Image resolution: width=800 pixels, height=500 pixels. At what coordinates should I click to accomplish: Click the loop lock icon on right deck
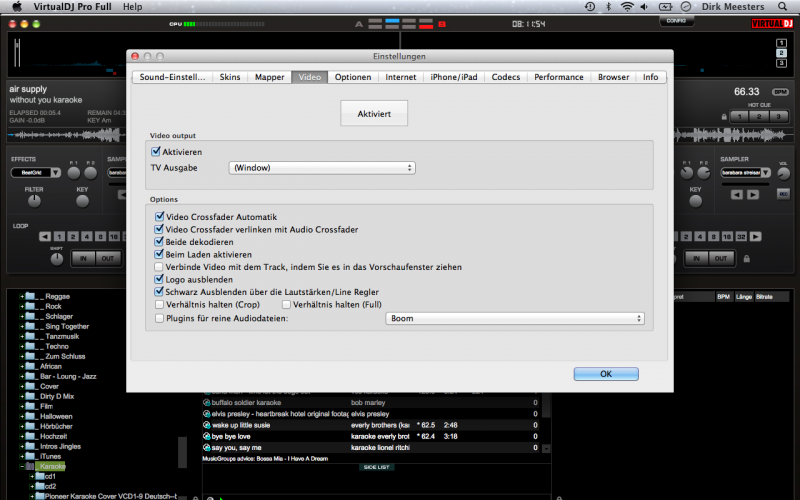pos(747,259)
